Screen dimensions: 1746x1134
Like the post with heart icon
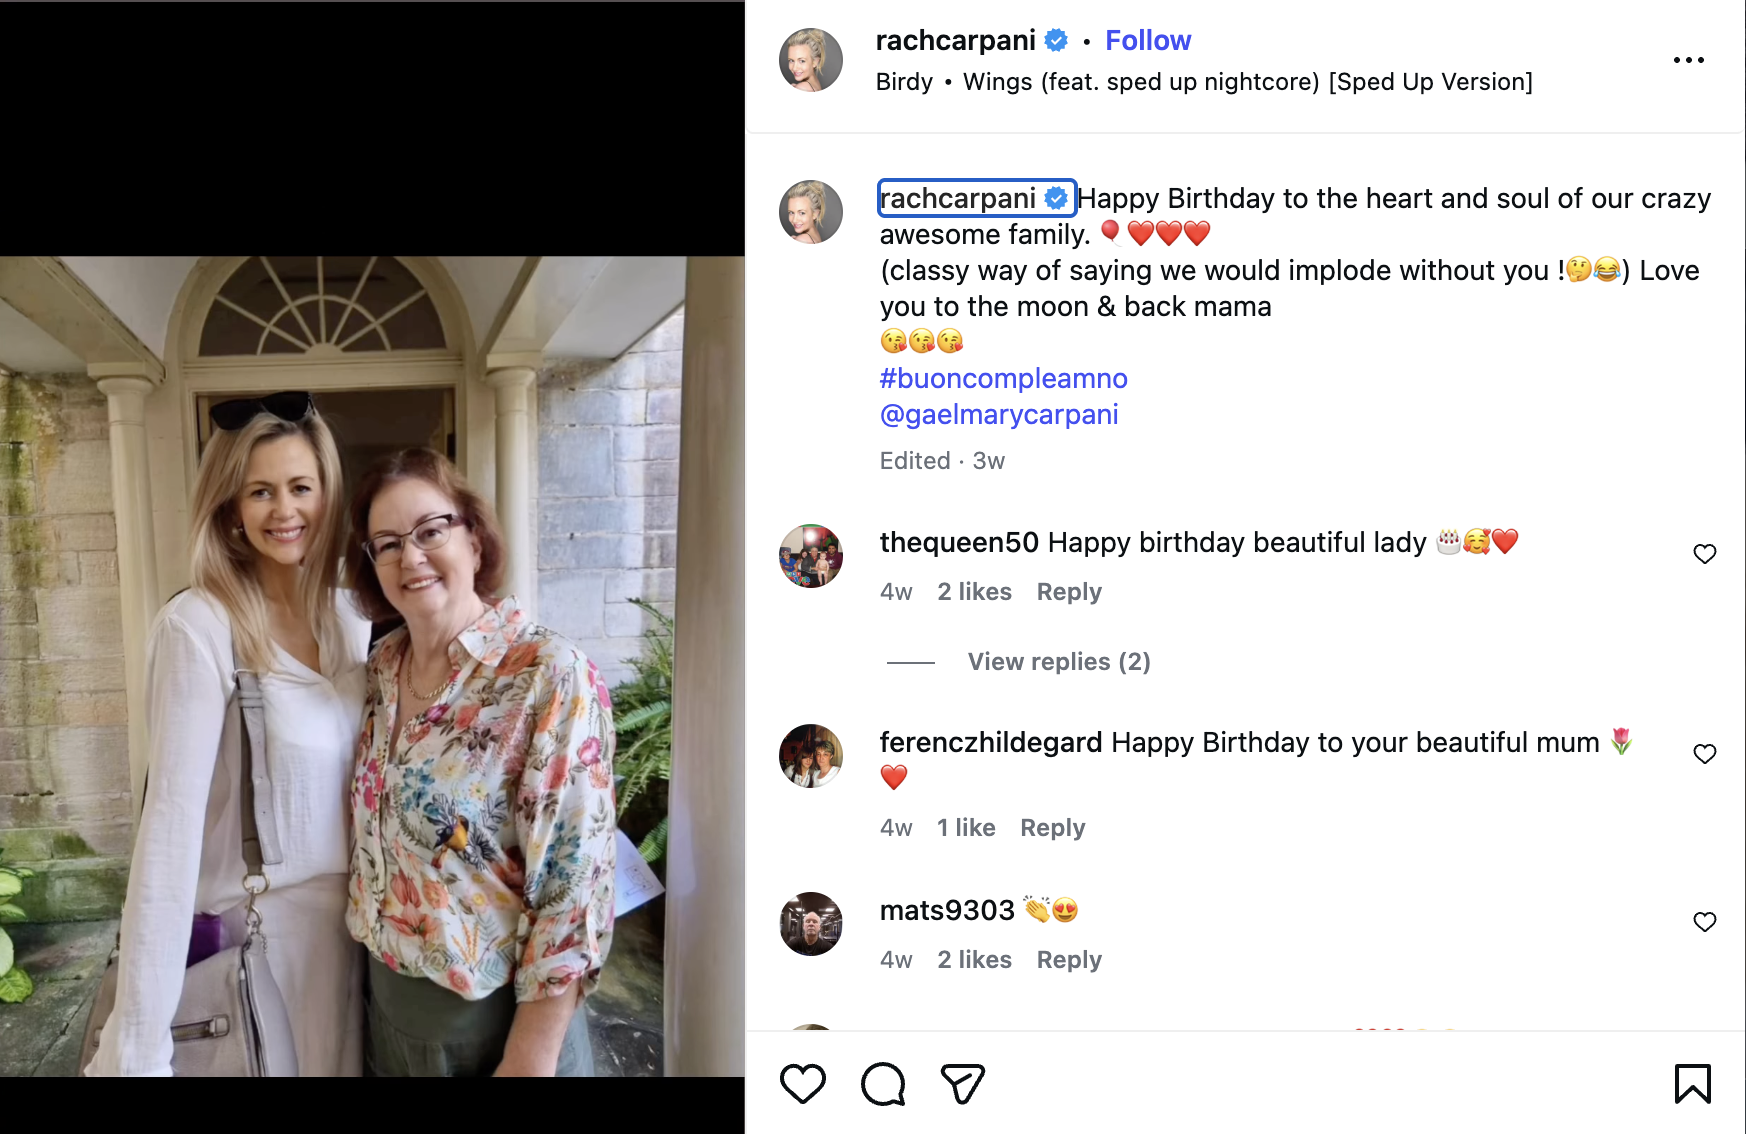pos(802,1084)
